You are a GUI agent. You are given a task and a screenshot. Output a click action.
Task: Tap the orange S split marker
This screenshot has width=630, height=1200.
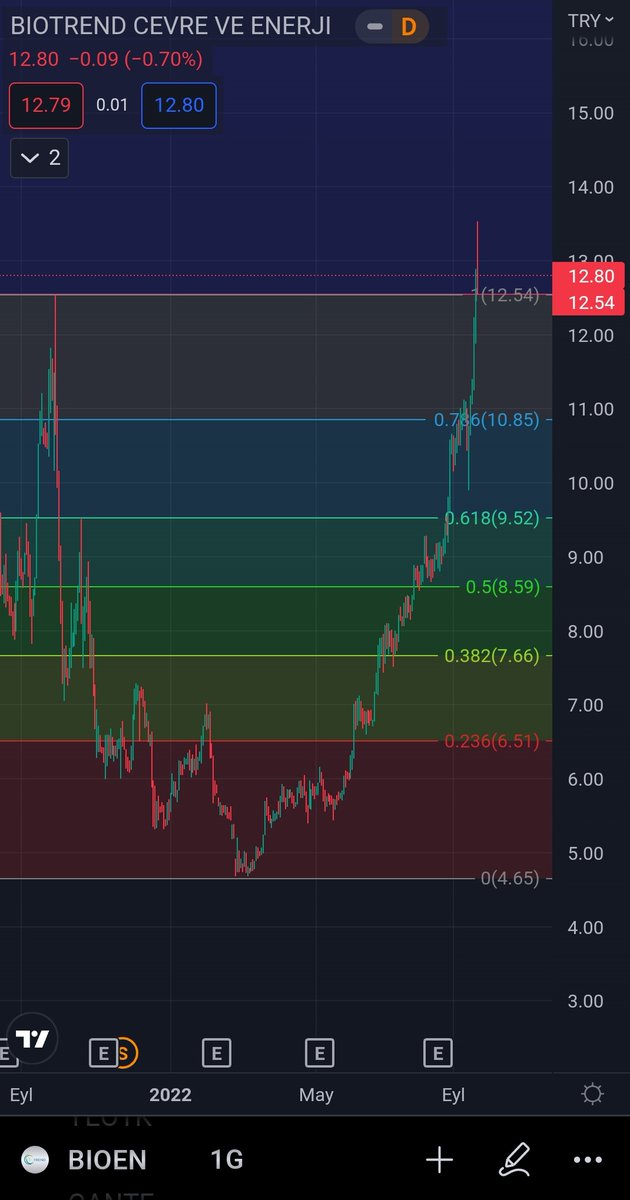pyautogui.click(x=124, y=1052)
